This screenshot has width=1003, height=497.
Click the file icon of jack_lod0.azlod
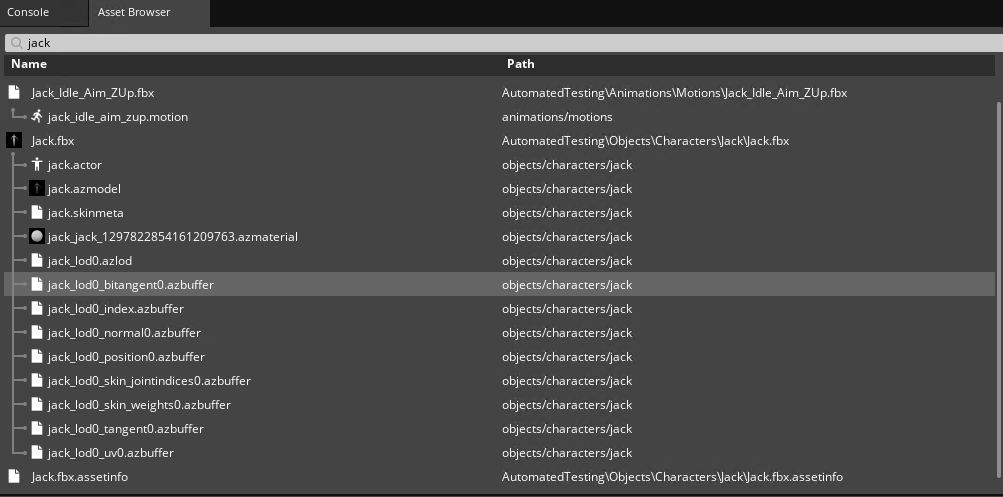click(37, 260)
